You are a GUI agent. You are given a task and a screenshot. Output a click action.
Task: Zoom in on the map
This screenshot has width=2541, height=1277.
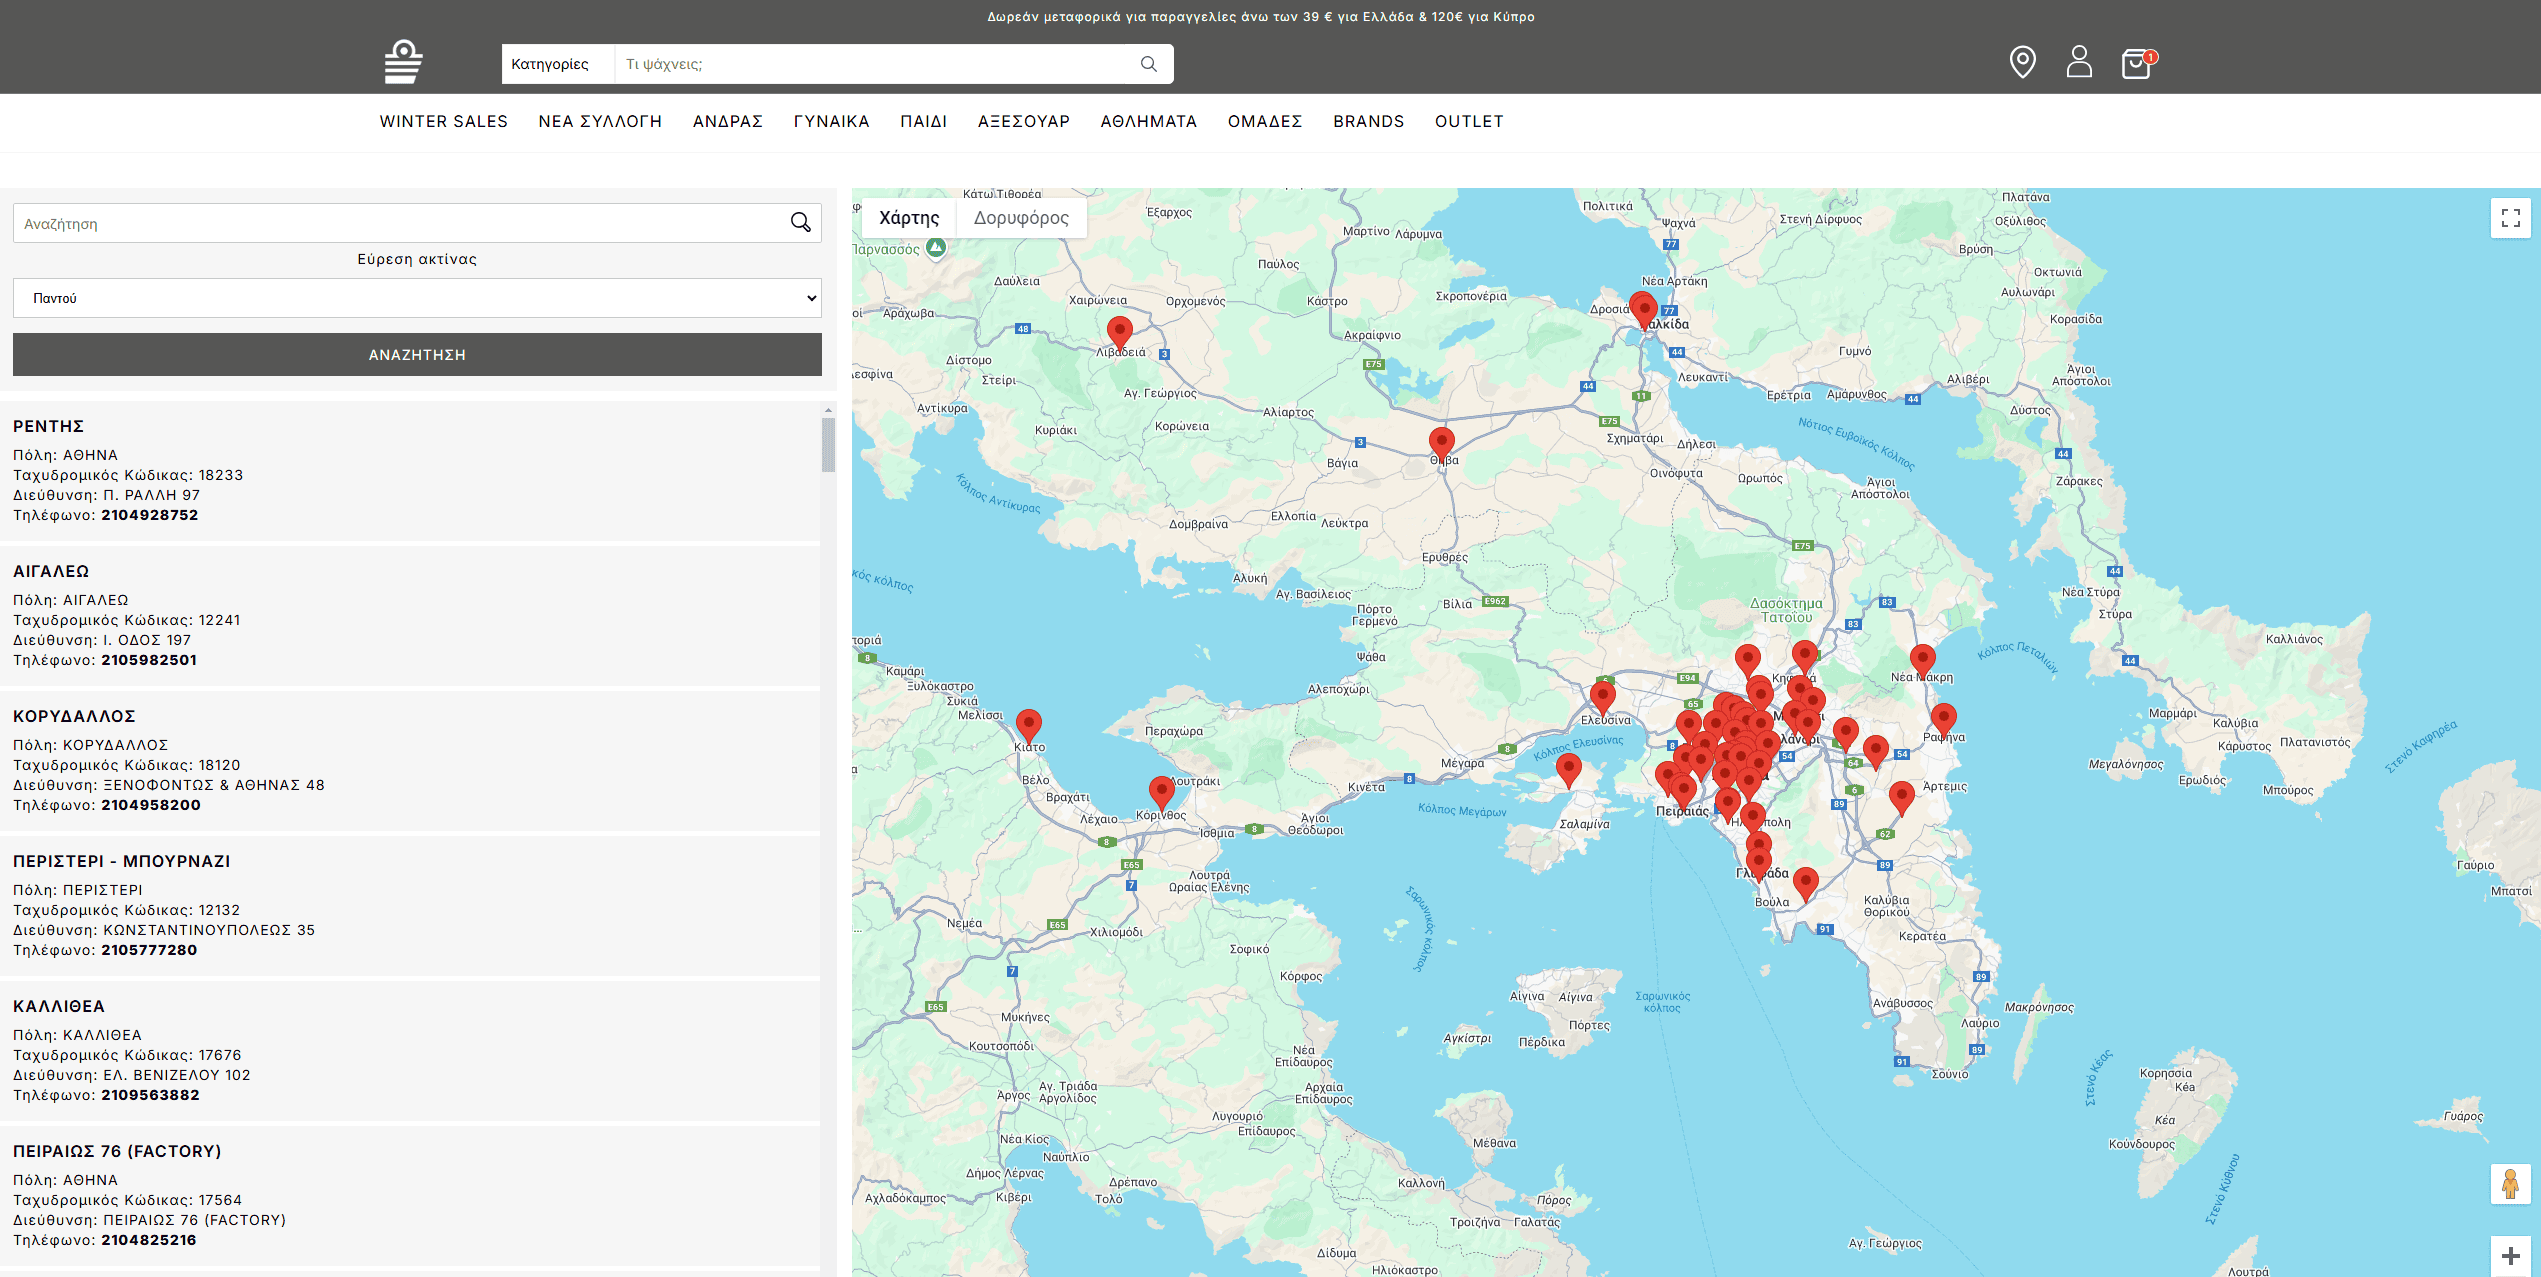[2510, 1255]
